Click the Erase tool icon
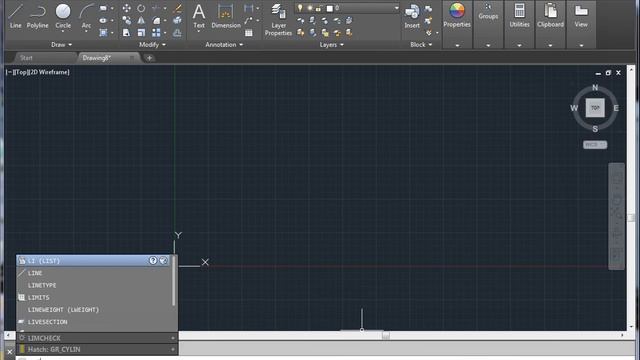Screen dimensions: 640x360 (x=177, y=8)
